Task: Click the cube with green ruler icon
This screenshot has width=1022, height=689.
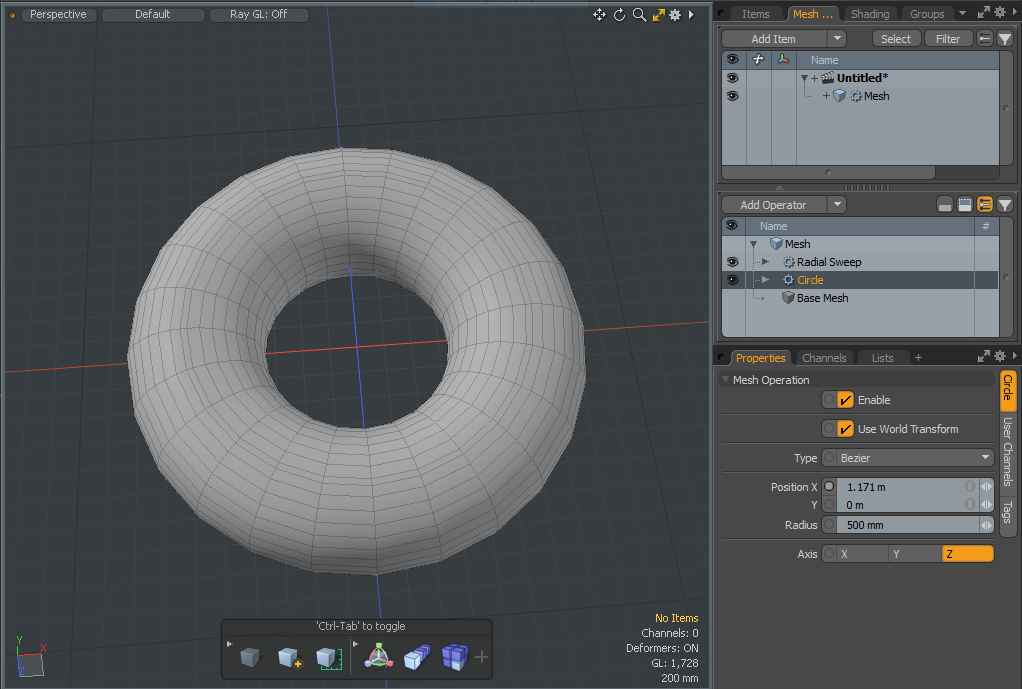Action: (327, 657)
